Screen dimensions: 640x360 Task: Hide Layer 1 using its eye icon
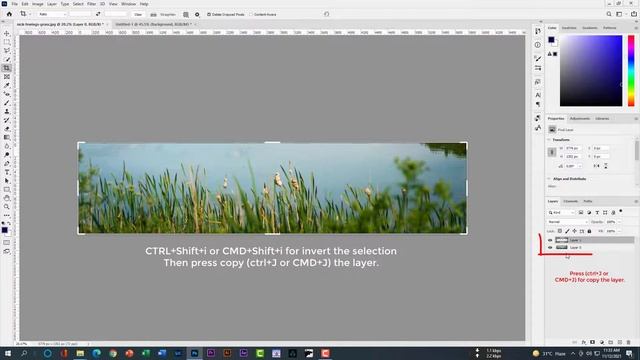click(x=550, y=240)
